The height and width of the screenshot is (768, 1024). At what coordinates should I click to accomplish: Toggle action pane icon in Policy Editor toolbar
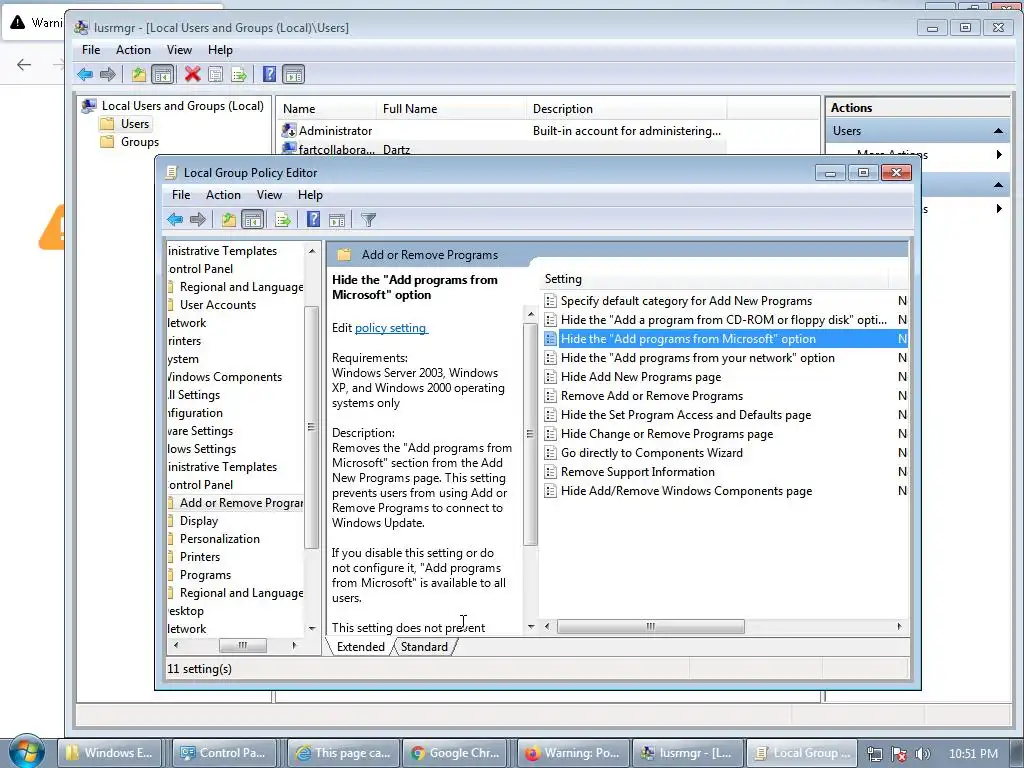click(337, 220)
